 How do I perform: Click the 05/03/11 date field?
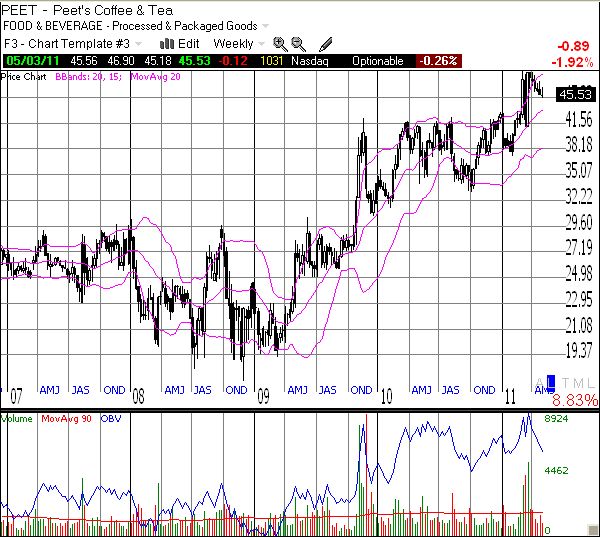pyautogui.click(x=33, y=61)
